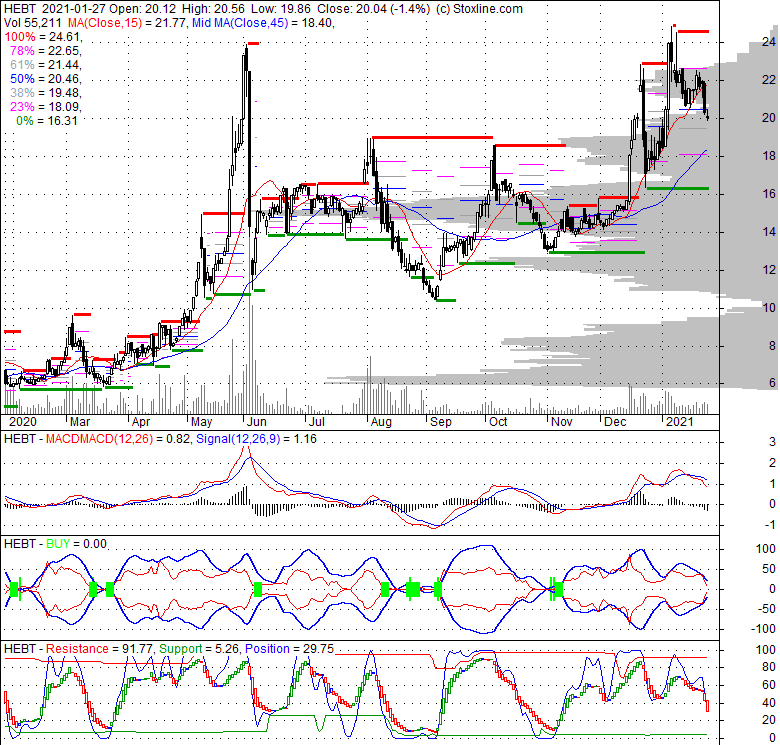Click the '(c) Stoxline.com' credit text
Image resolution: width=780 pixels, height=745 pixels.
tap(479, 9)
